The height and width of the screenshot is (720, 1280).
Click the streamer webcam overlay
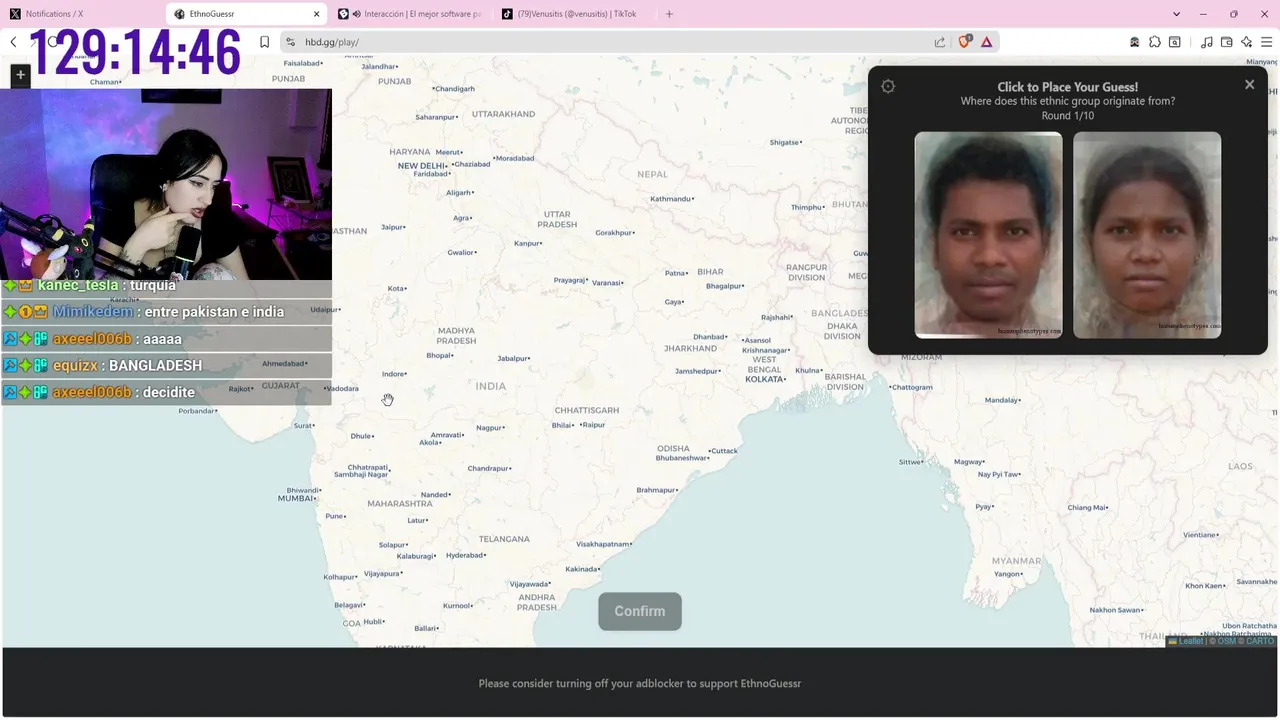(166, 184)
